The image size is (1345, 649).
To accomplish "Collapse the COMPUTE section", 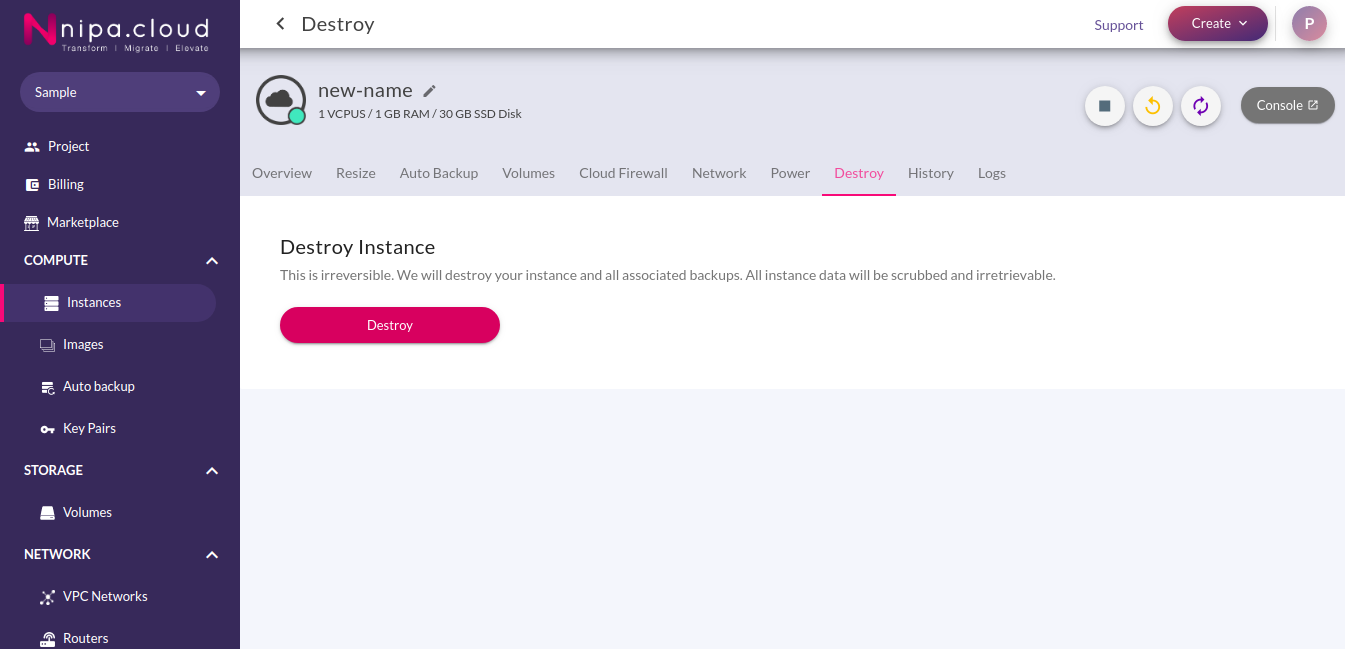I will coord(212,261).
